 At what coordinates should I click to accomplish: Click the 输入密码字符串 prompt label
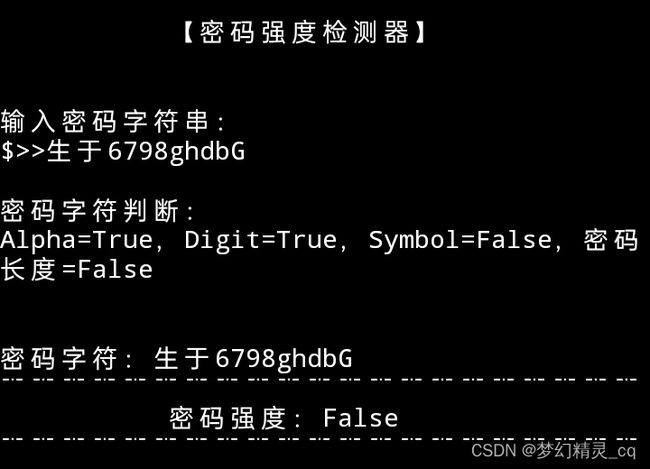[105, 122]
